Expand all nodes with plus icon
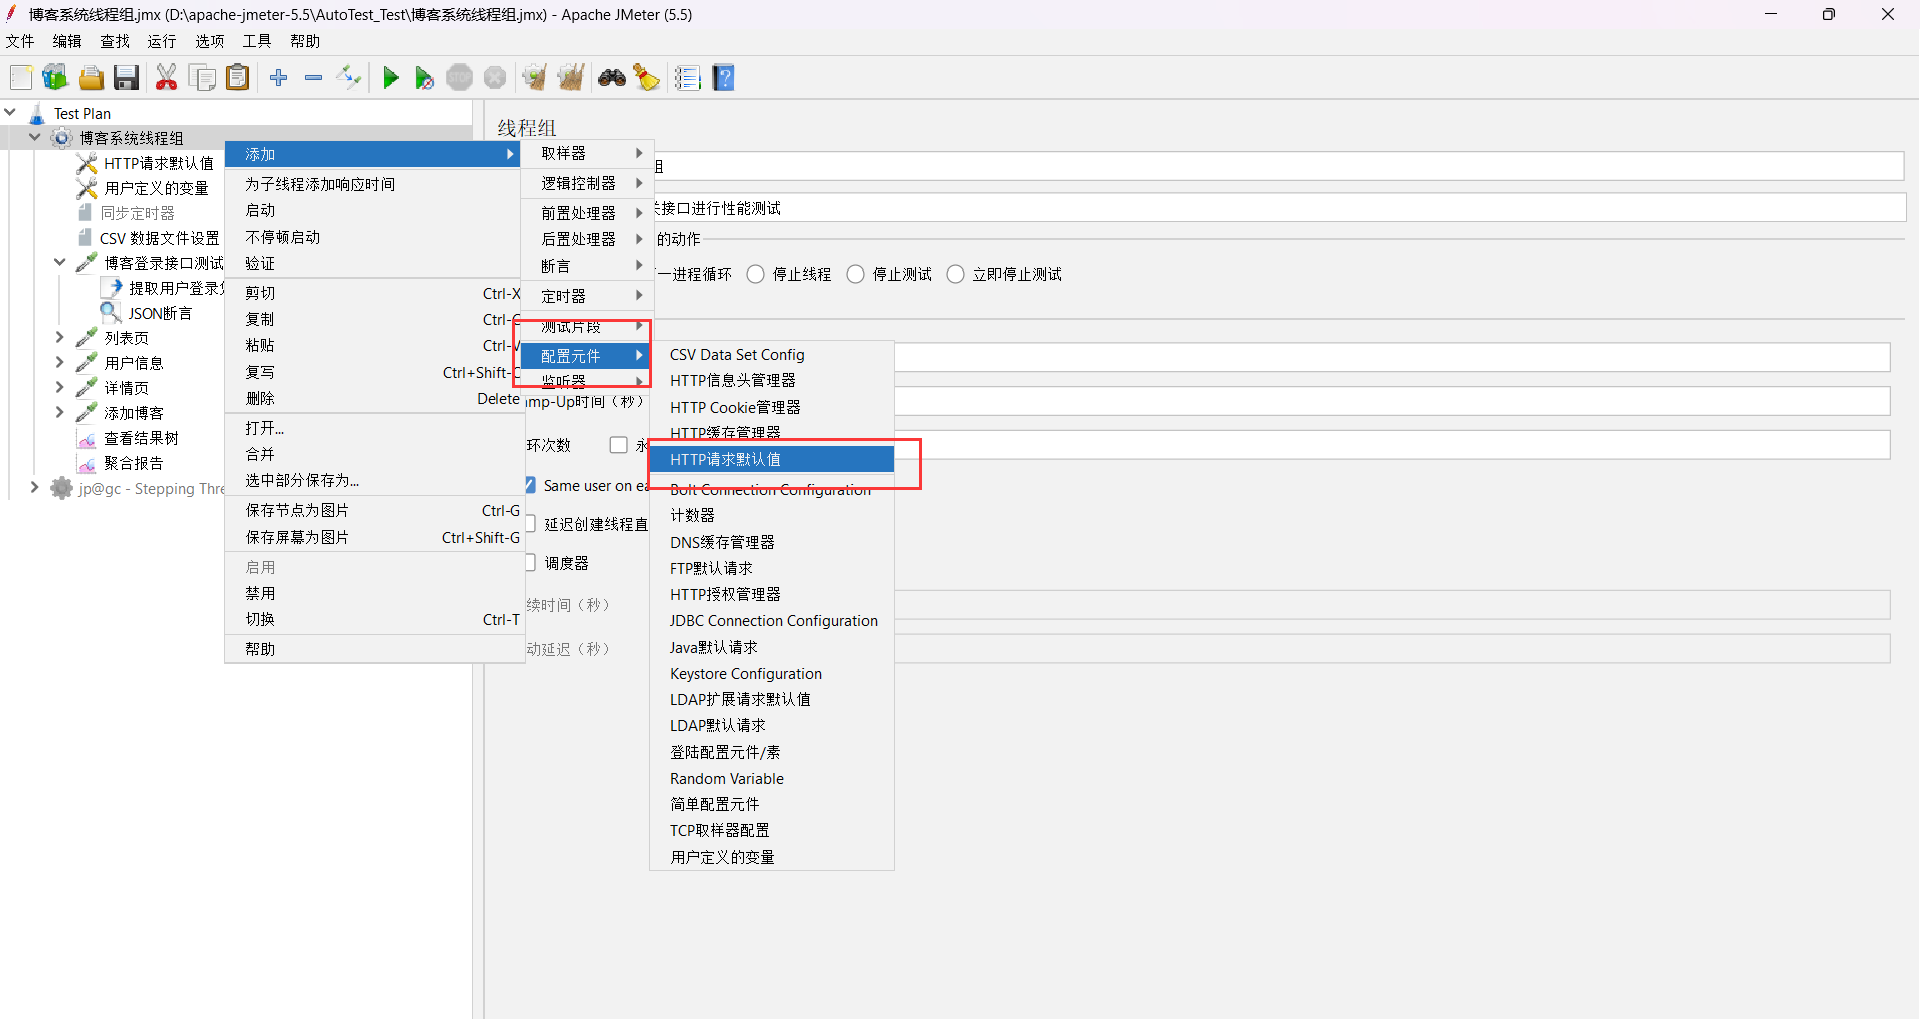The width and height of the screenshot is (1920, 1020). 279,78
